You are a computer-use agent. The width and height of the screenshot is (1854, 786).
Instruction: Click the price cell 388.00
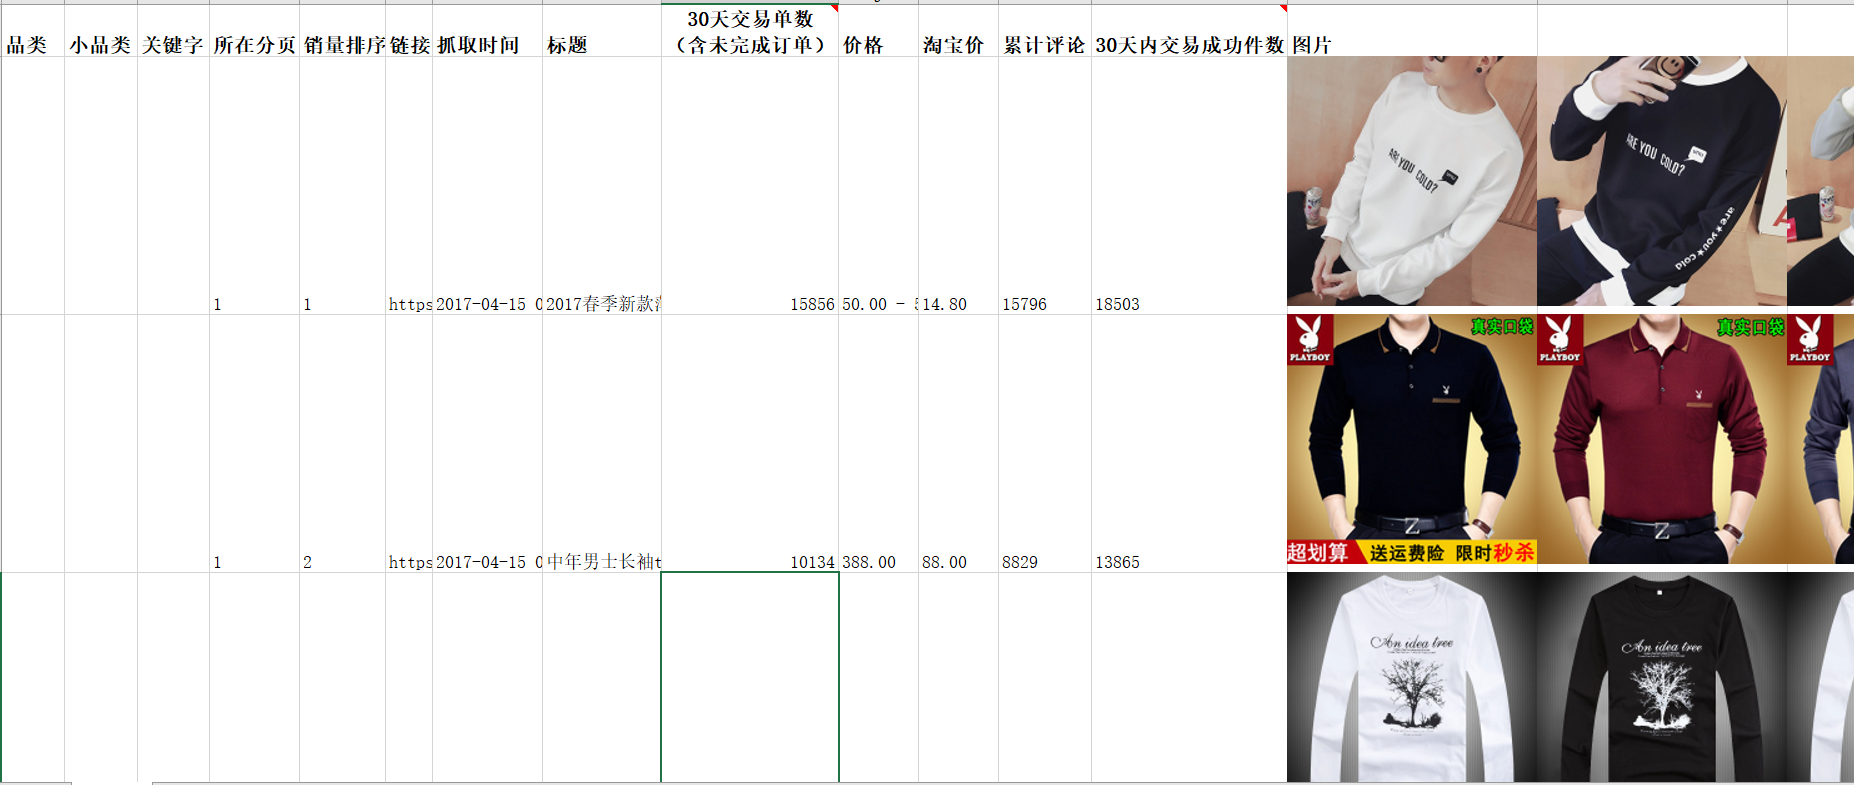[878, 444]
